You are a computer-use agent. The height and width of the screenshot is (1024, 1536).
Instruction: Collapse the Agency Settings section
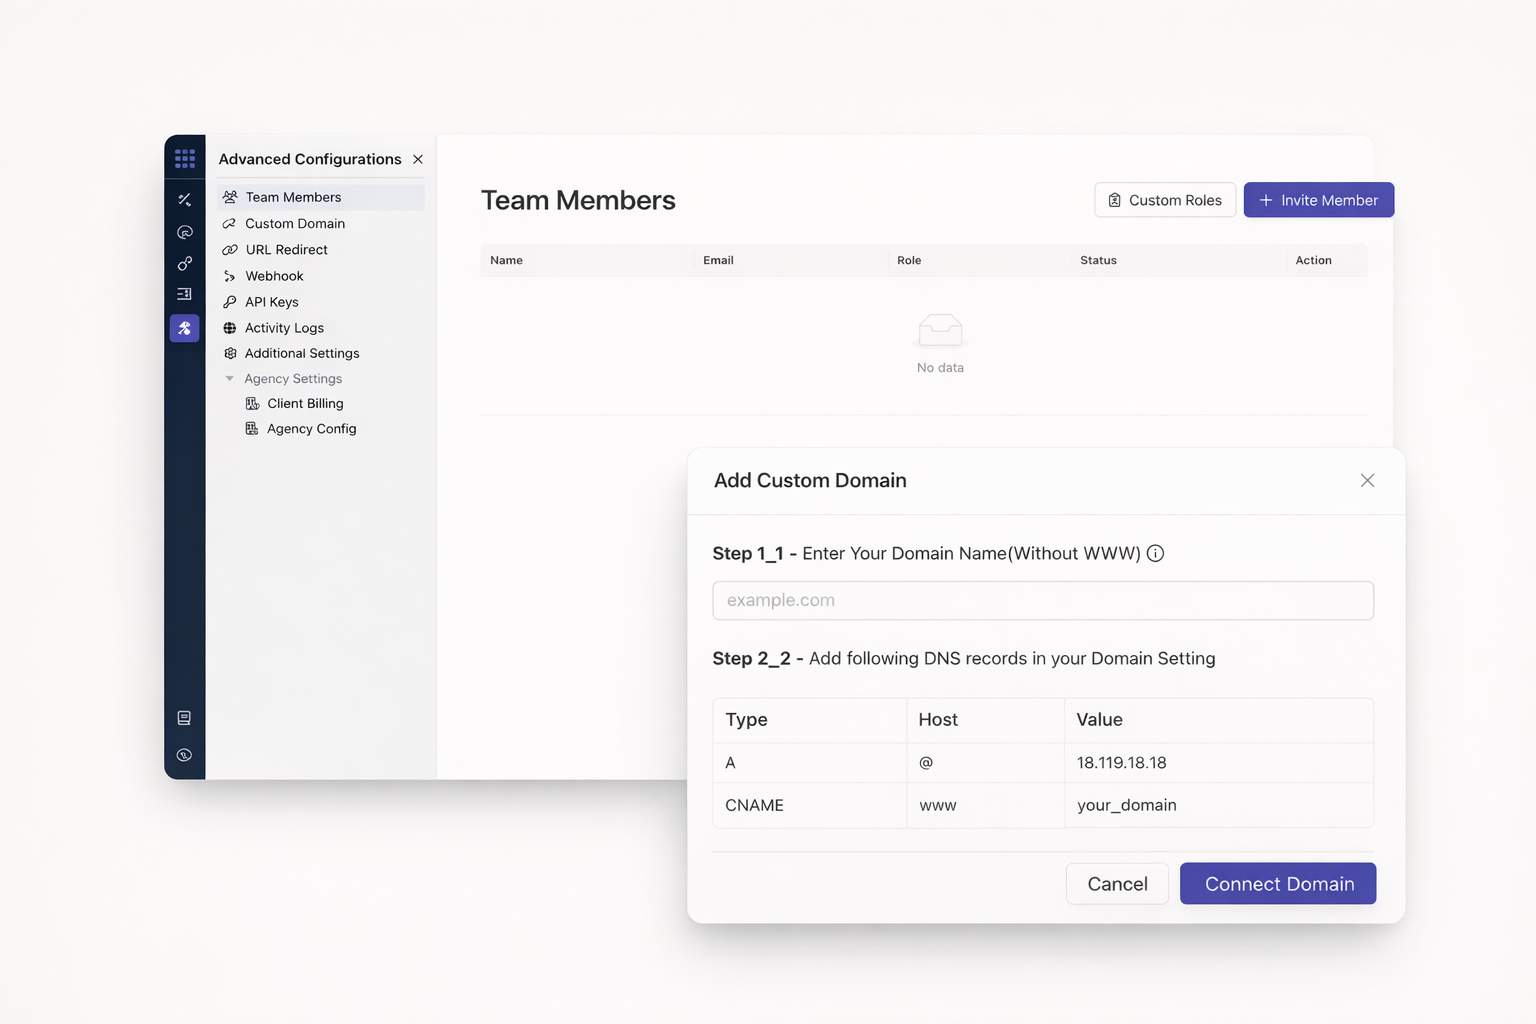[x=230, y=379]
